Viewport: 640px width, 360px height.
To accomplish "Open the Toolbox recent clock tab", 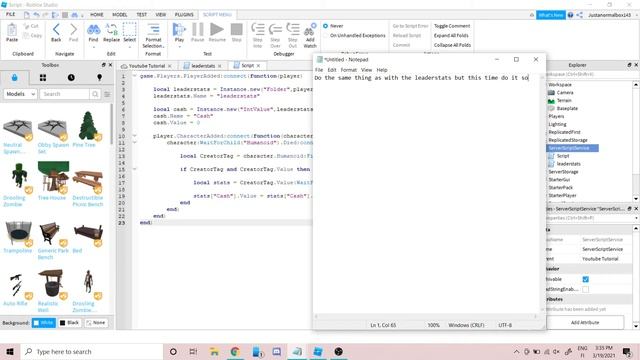I will [x=71, y=78].
